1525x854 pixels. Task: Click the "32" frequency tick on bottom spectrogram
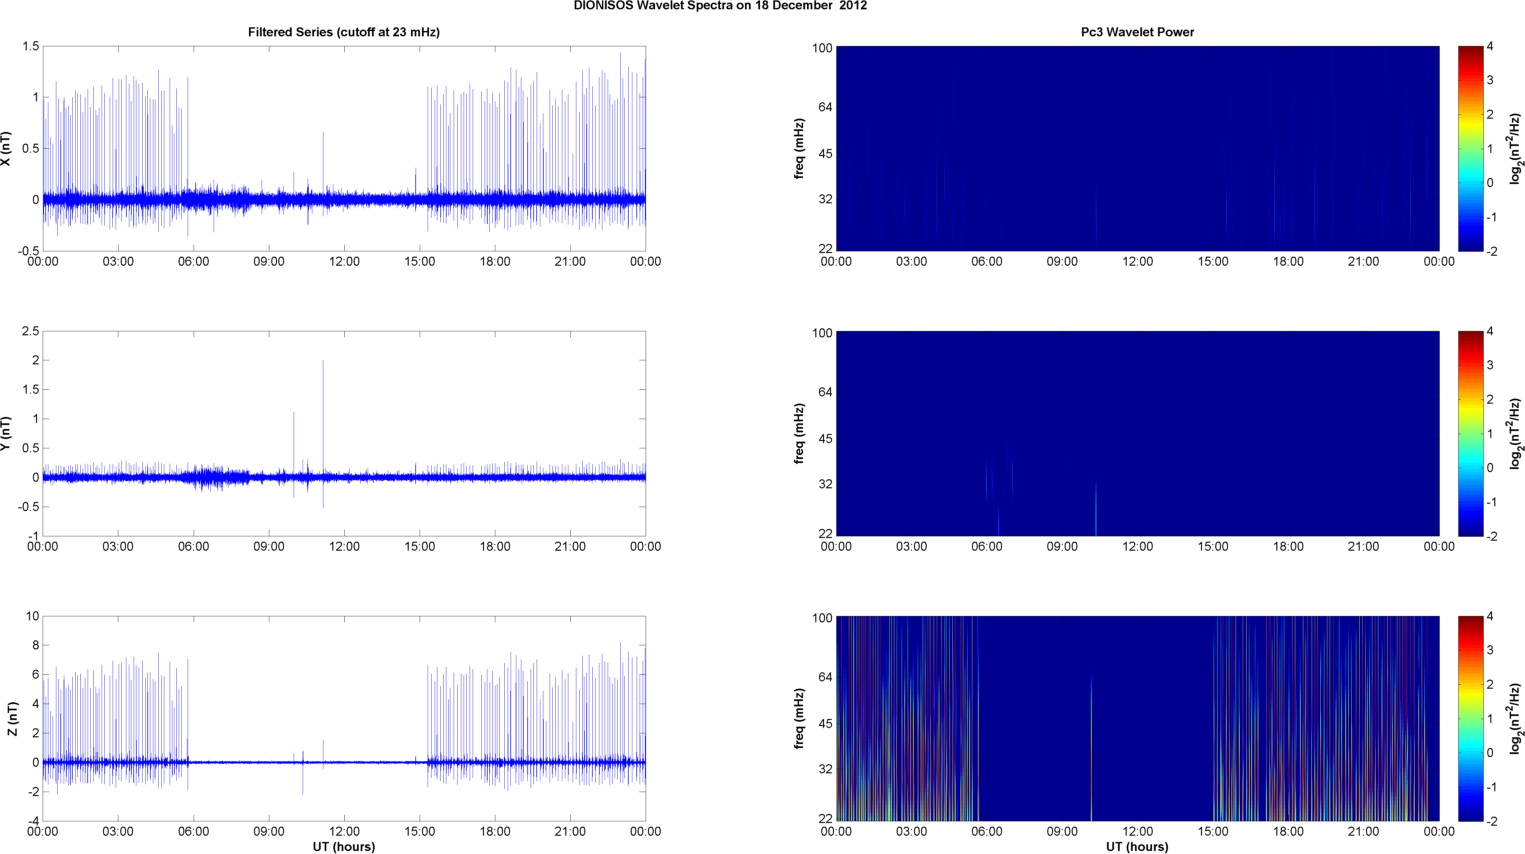[825, 769]
